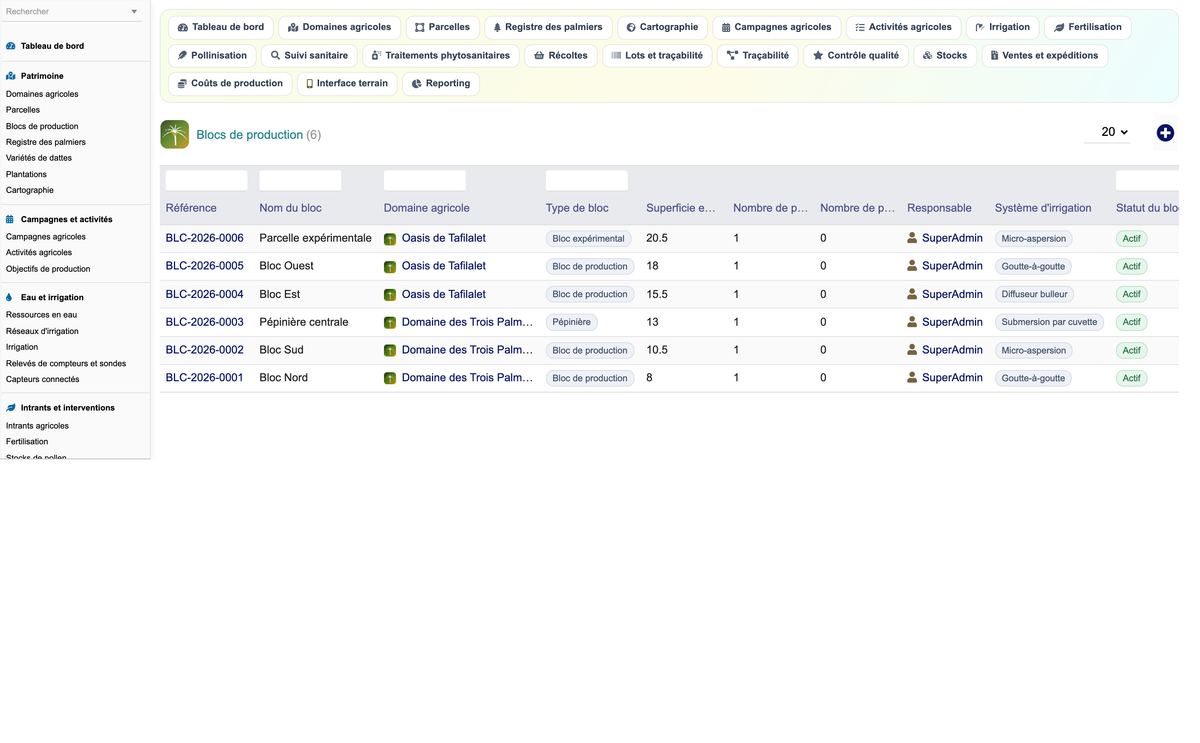The image size is (1200, 743).
Task: Click the user icon in Bloc Ouest row
Action: (912, 266)
